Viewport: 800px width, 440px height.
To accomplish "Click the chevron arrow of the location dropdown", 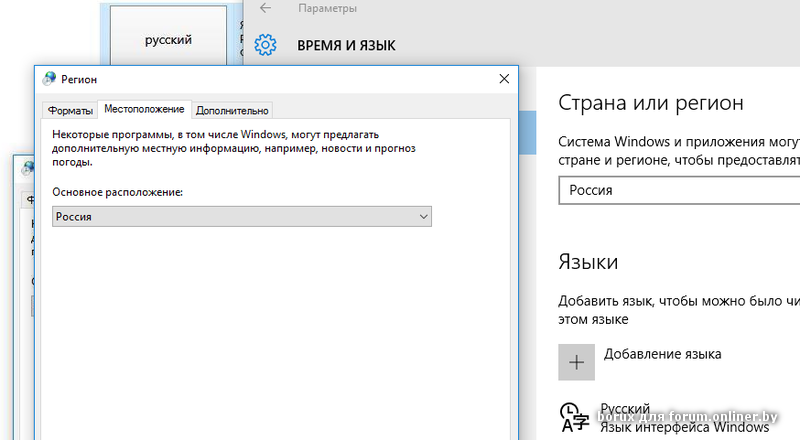I will [423, 216].
